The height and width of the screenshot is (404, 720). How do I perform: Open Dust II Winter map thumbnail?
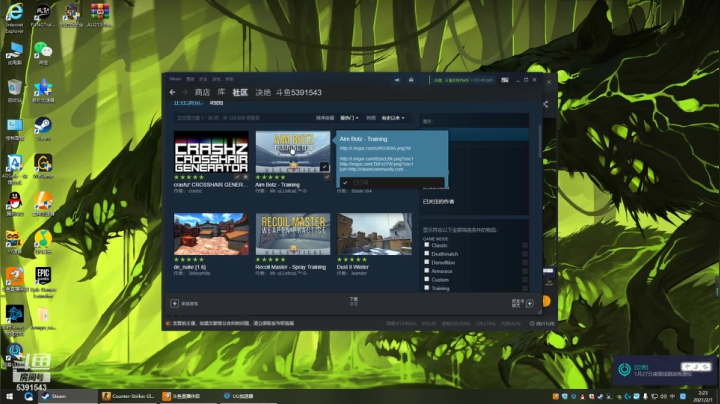tap(374, 234)
